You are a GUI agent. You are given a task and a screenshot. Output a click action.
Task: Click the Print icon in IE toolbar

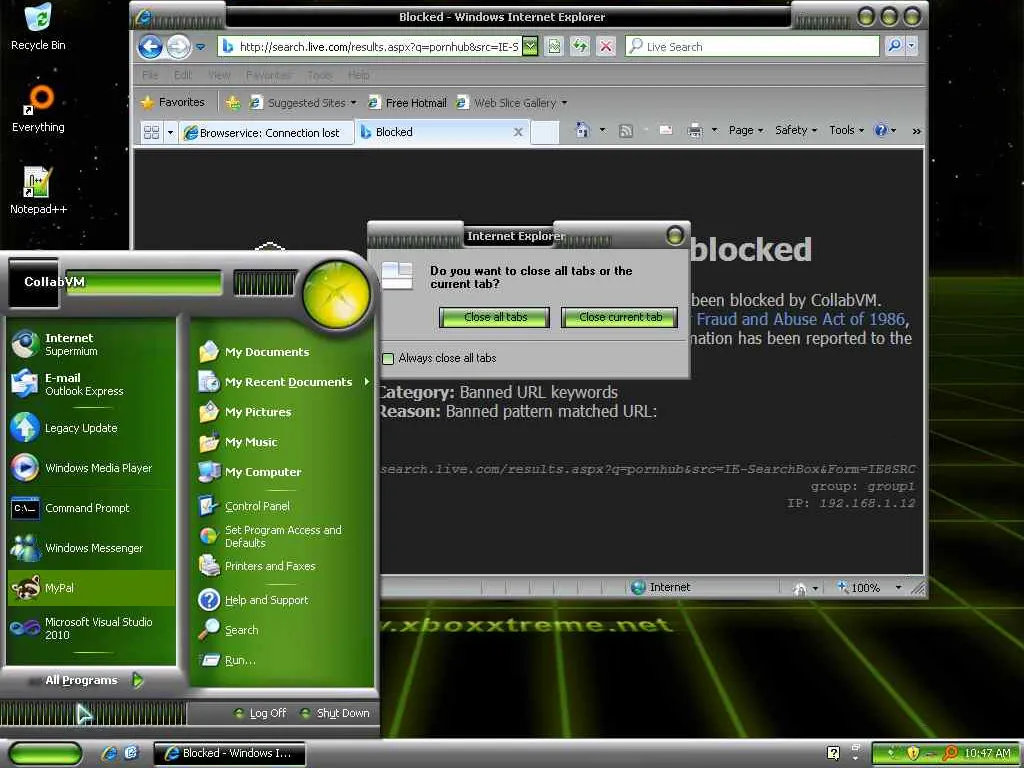click(x=695, y=131)
